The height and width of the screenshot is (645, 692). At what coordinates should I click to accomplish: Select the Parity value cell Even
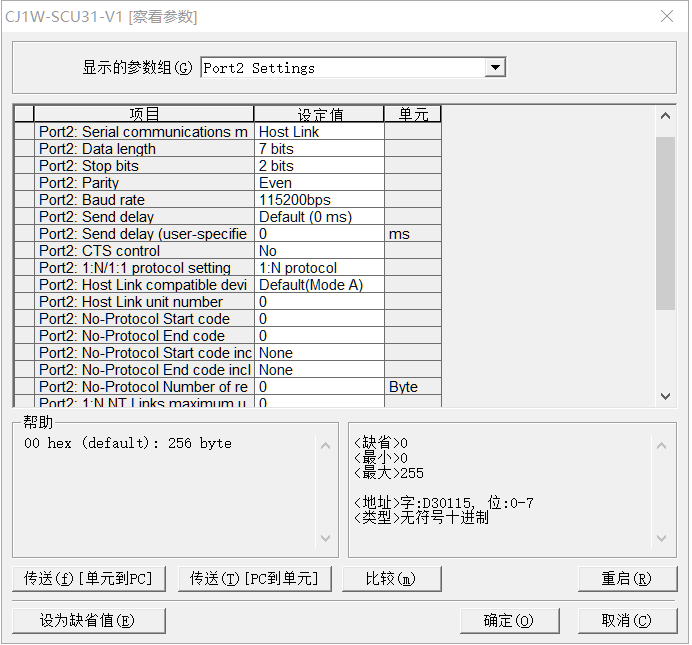(x=318, y=183)
